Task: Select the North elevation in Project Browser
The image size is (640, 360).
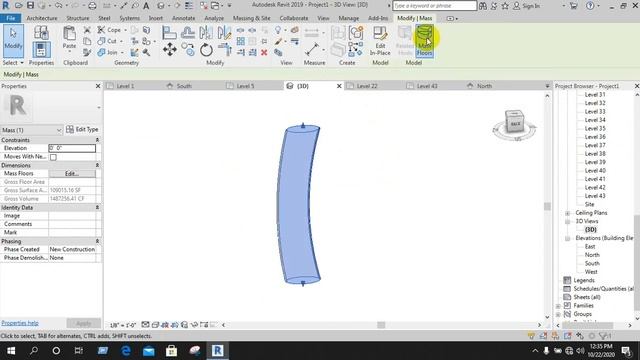Action: point(592,255)
